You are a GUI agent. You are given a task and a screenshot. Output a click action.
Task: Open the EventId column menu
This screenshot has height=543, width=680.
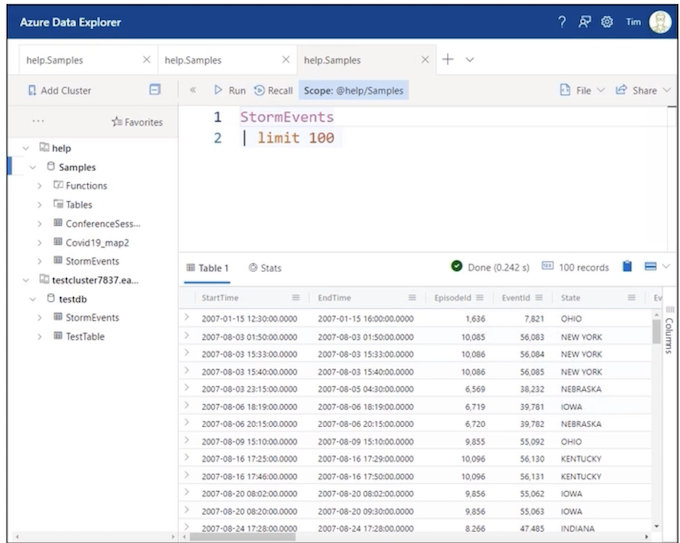point(539,298)
